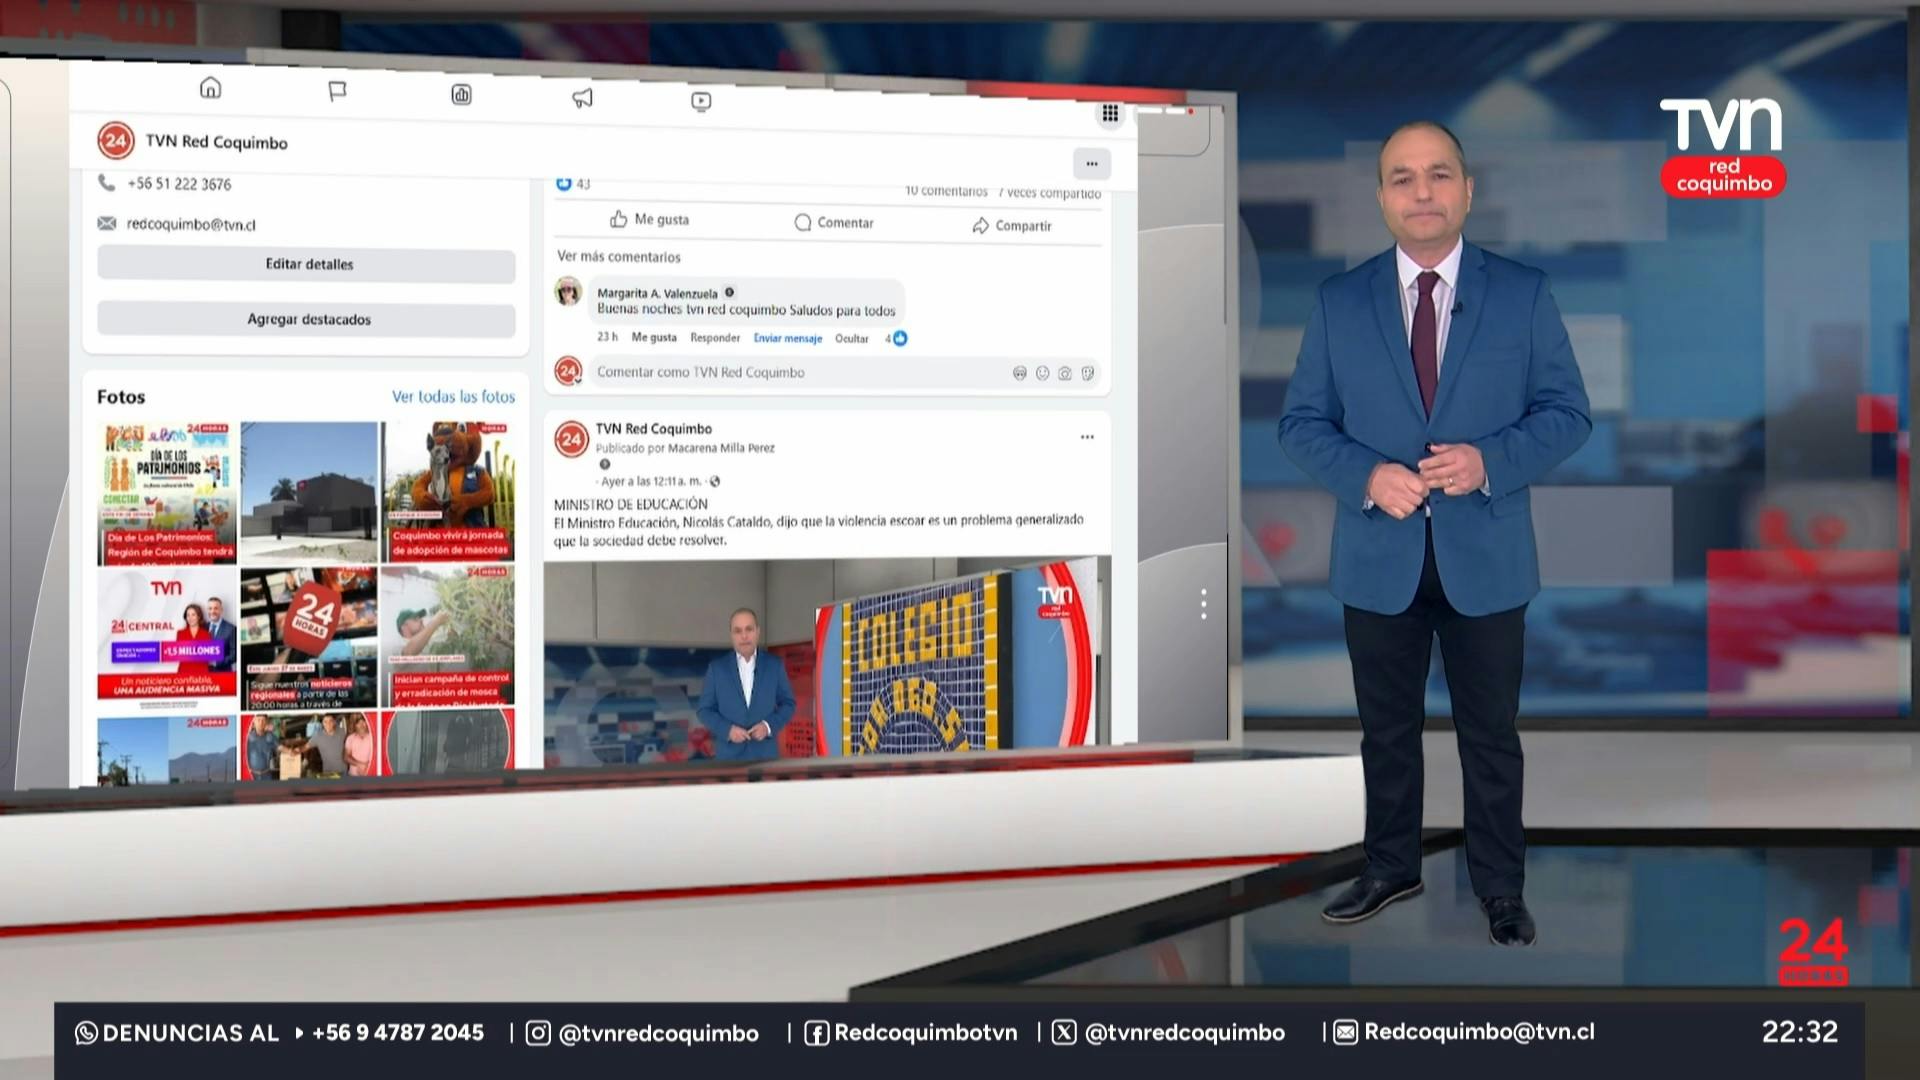Click the Agregar destacados button

pyautogui.click(x=307, y=320)
